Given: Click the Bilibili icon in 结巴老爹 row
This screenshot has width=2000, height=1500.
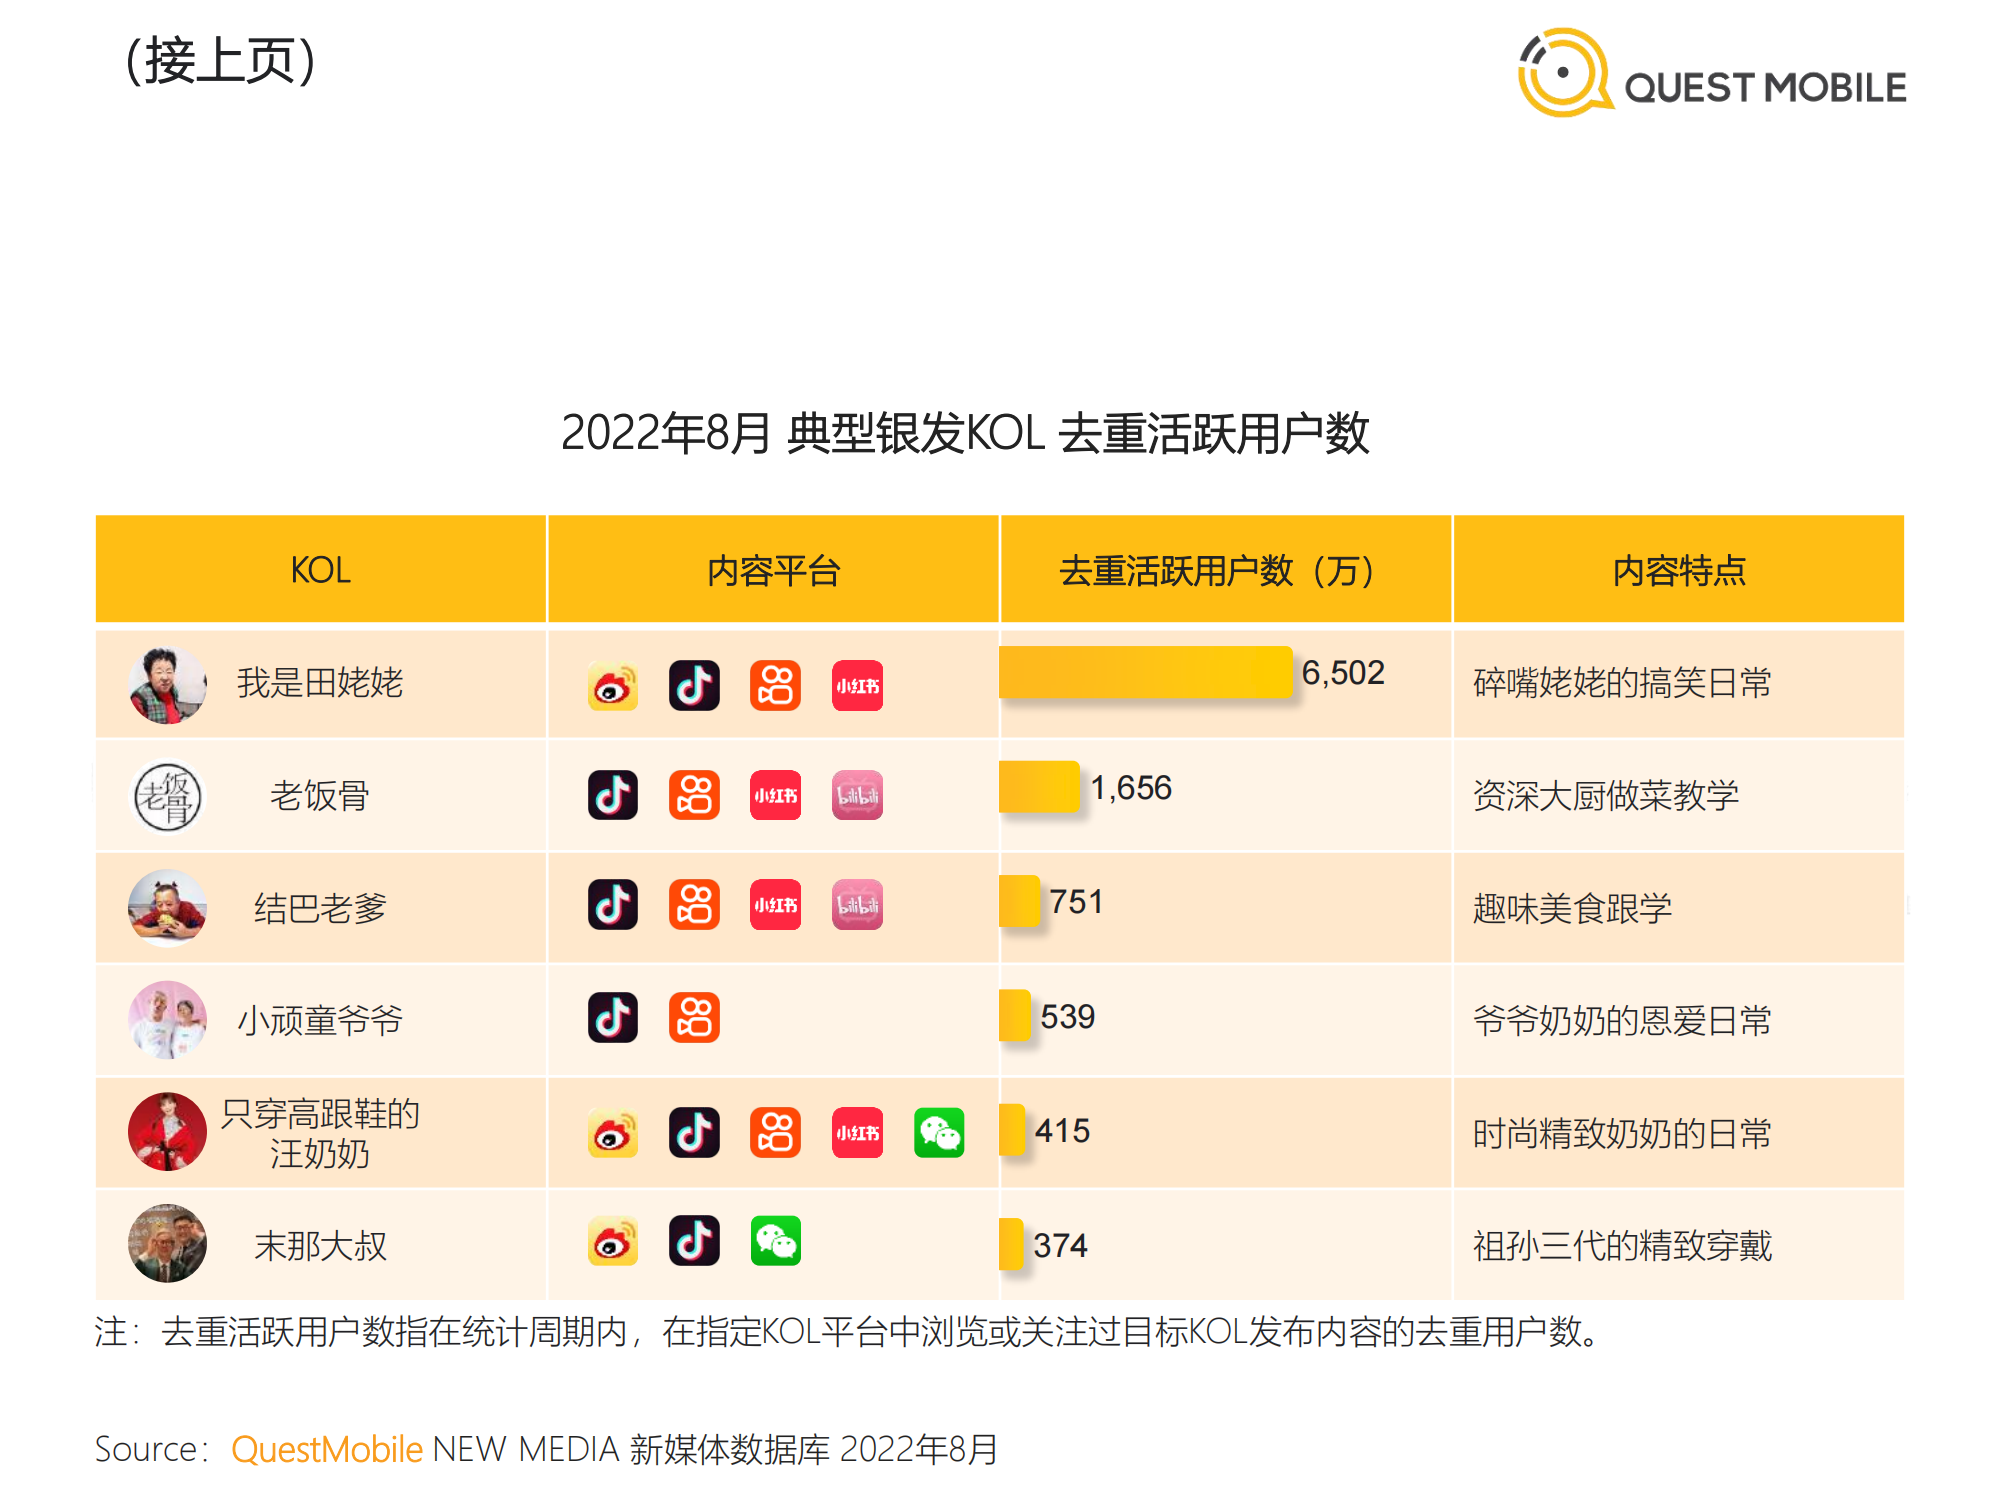Looking at the screenshot, I should [x=857, y=905].
